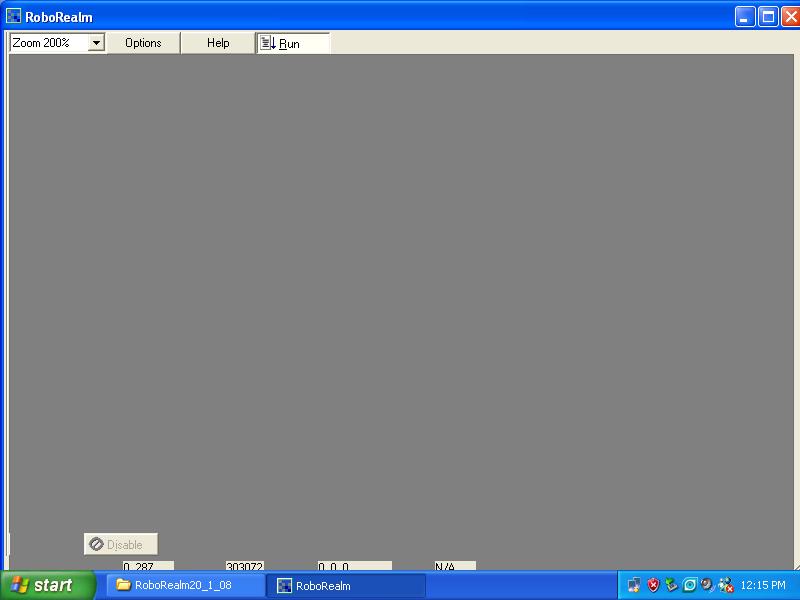Switch to RoboRealm20_1_08 folder in taskbar
800x600 pixels.
185,585
